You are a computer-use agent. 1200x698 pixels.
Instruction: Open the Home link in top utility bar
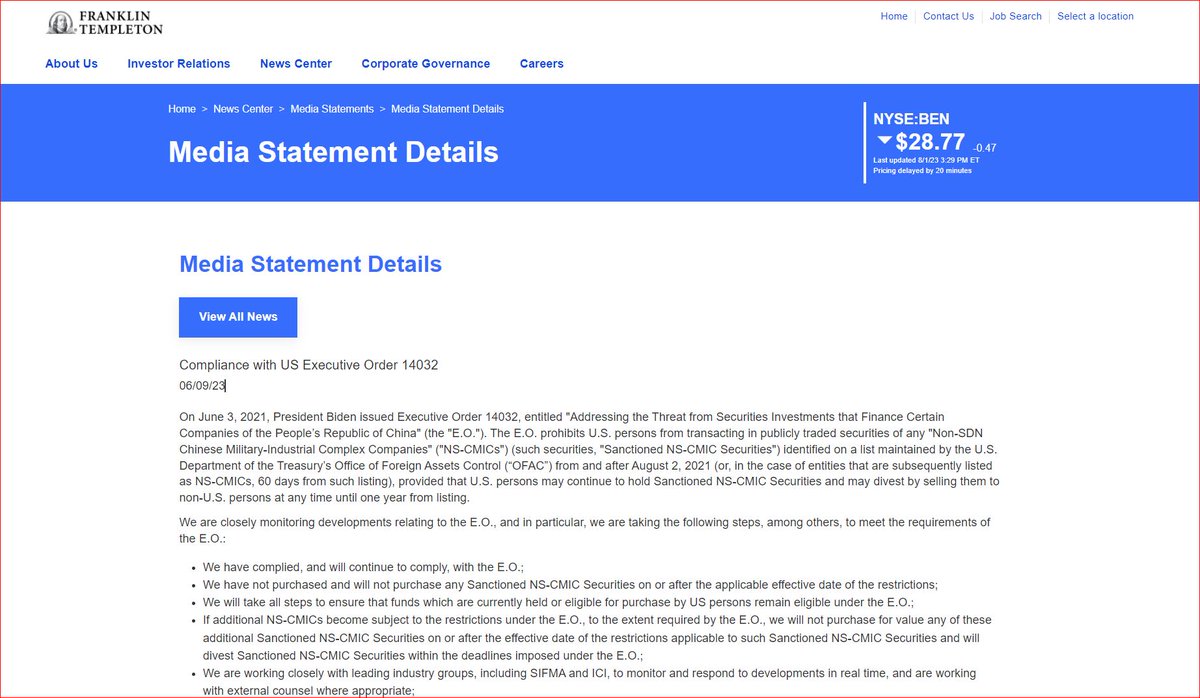894,16
